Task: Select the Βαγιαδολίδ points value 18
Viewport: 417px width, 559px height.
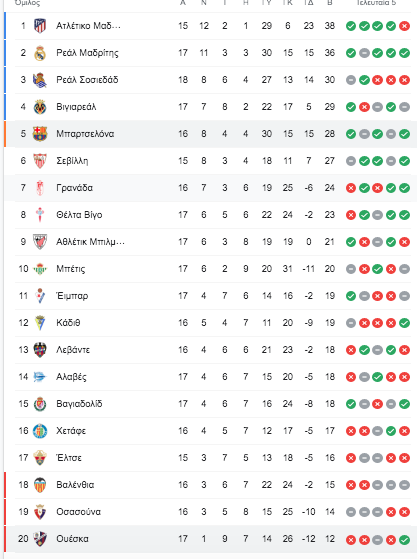Action: (330, 404)
